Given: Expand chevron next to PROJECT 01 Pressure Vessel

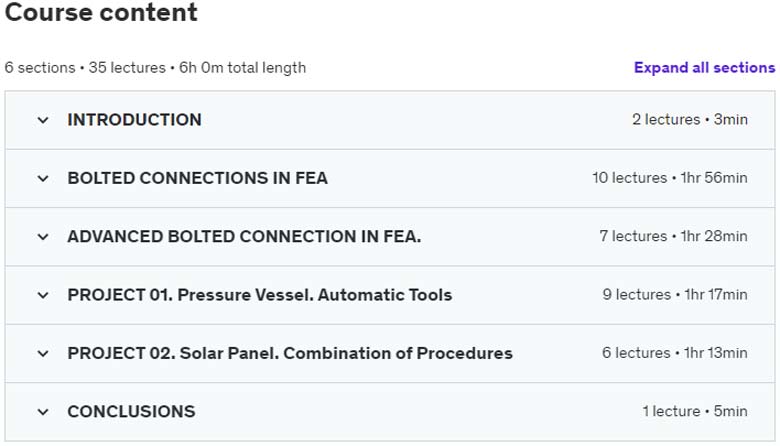Looking at the screenshot, I should click(x=43, y=295).
